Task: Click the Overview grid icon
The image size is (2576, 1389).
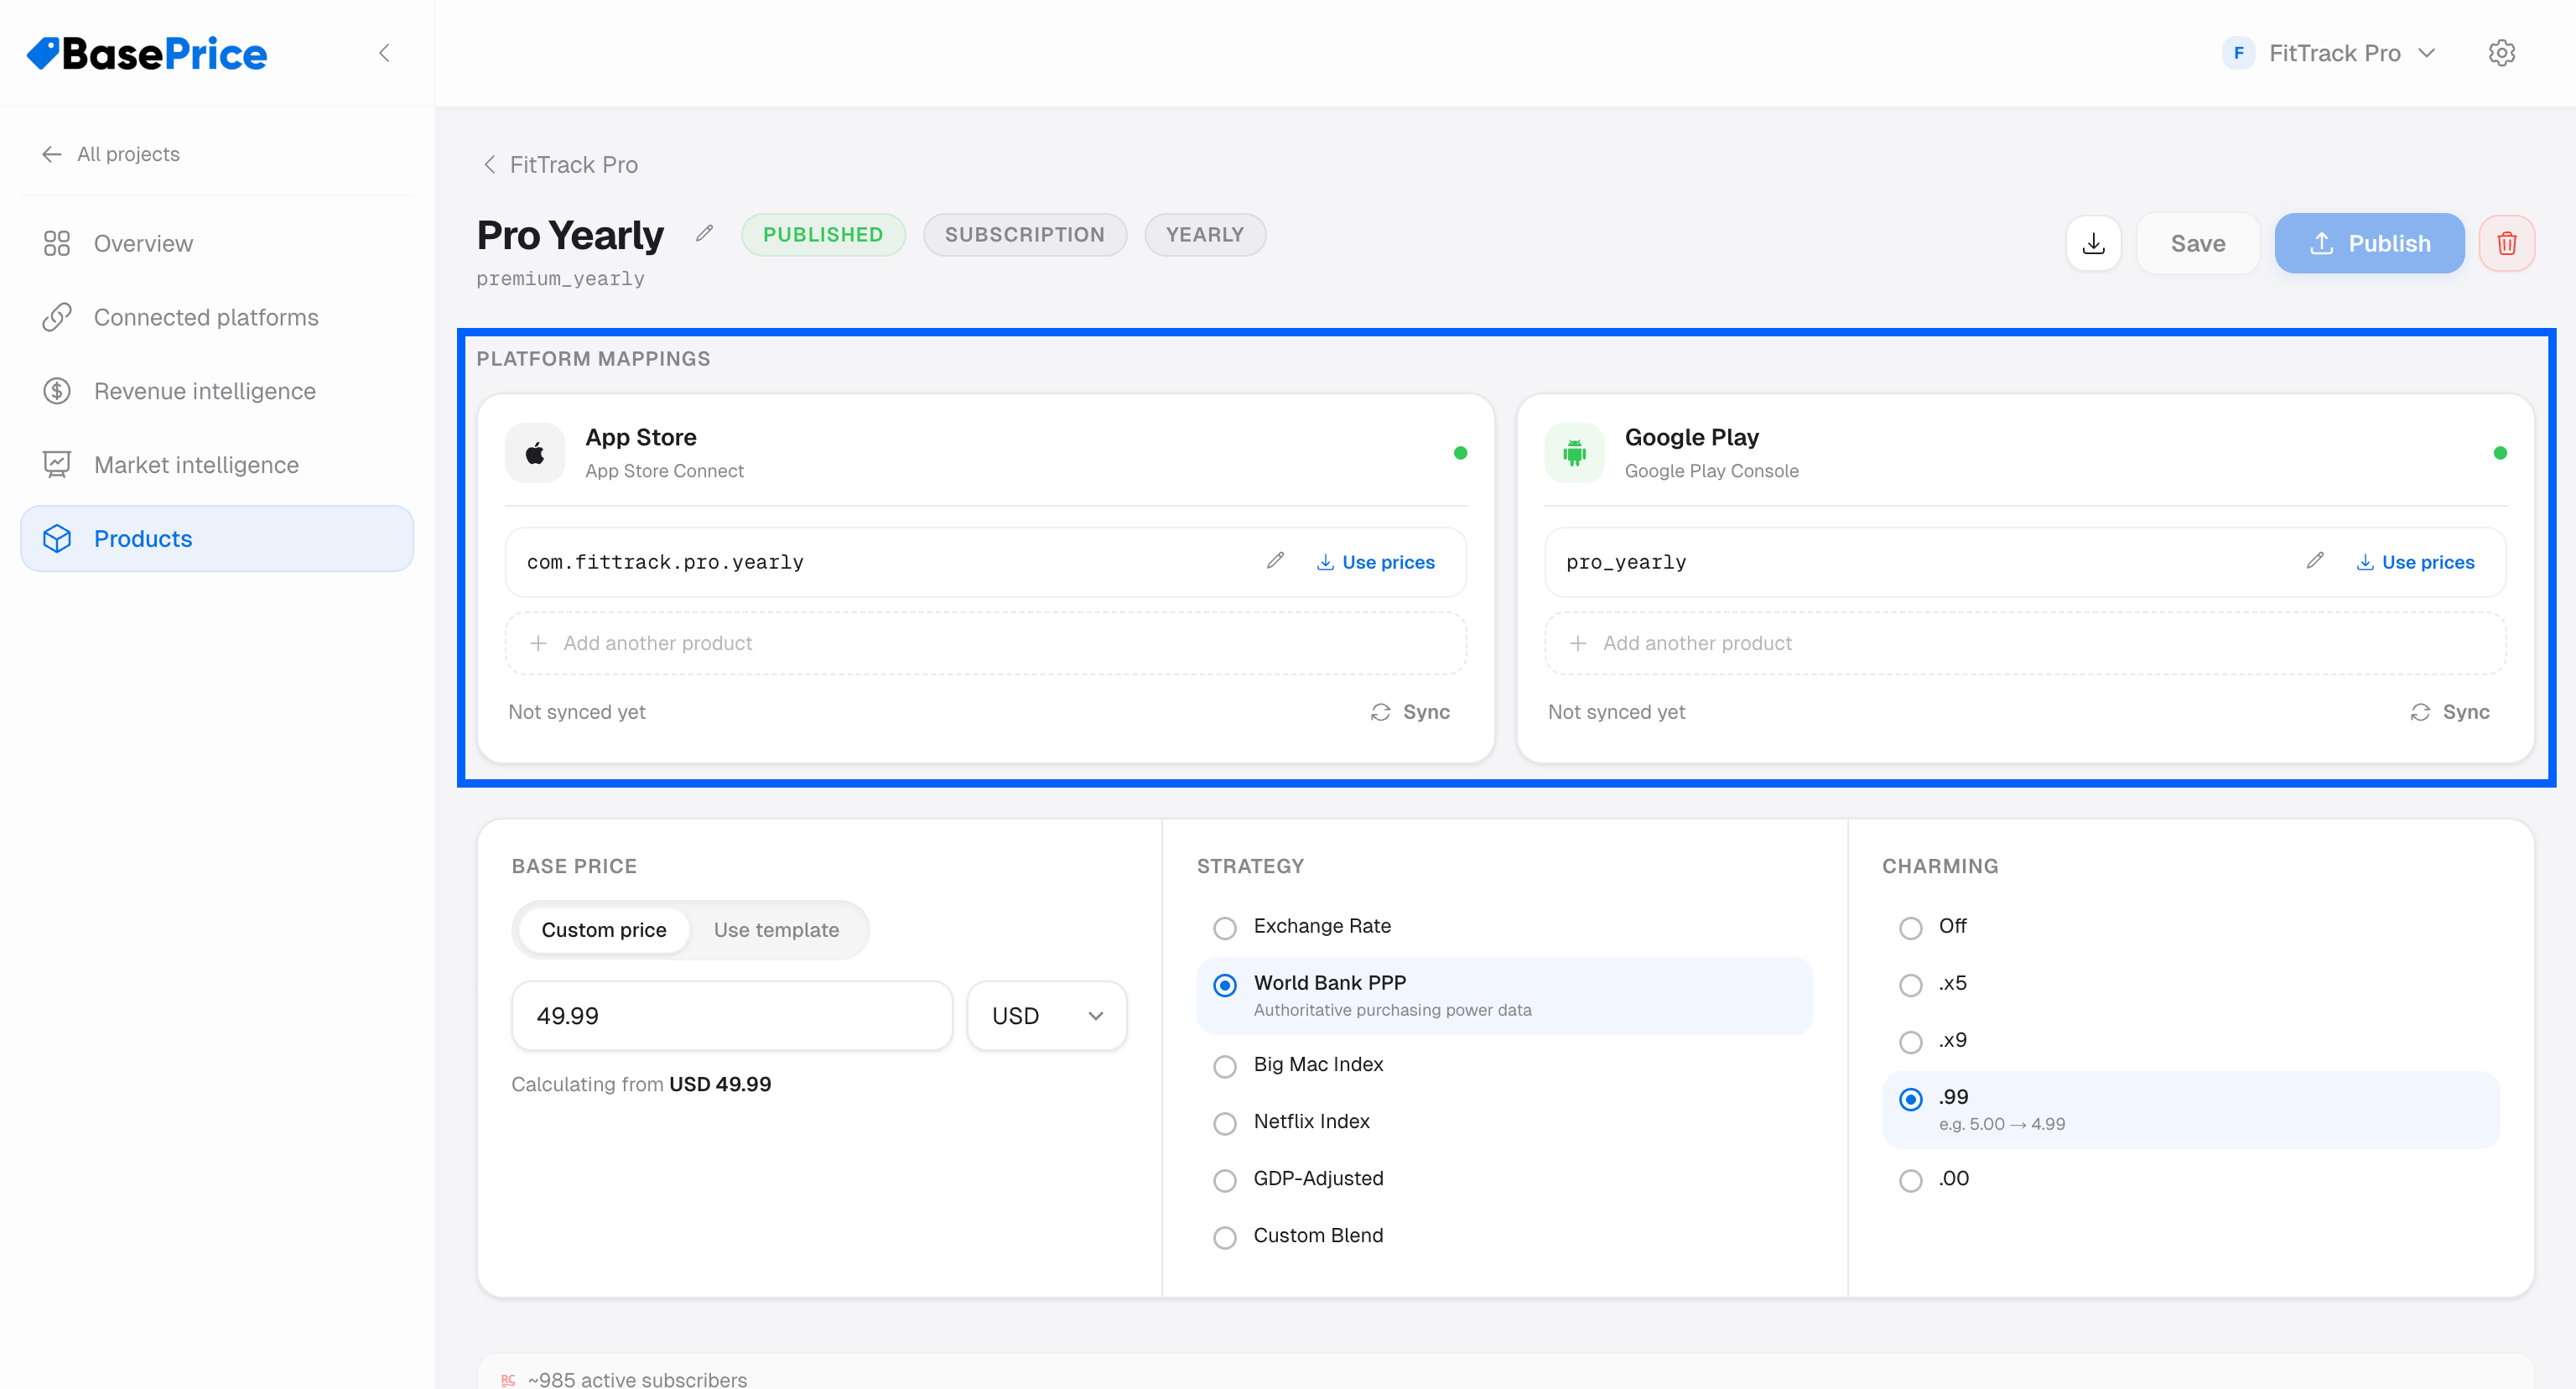Action: click(x=57, y=243)
